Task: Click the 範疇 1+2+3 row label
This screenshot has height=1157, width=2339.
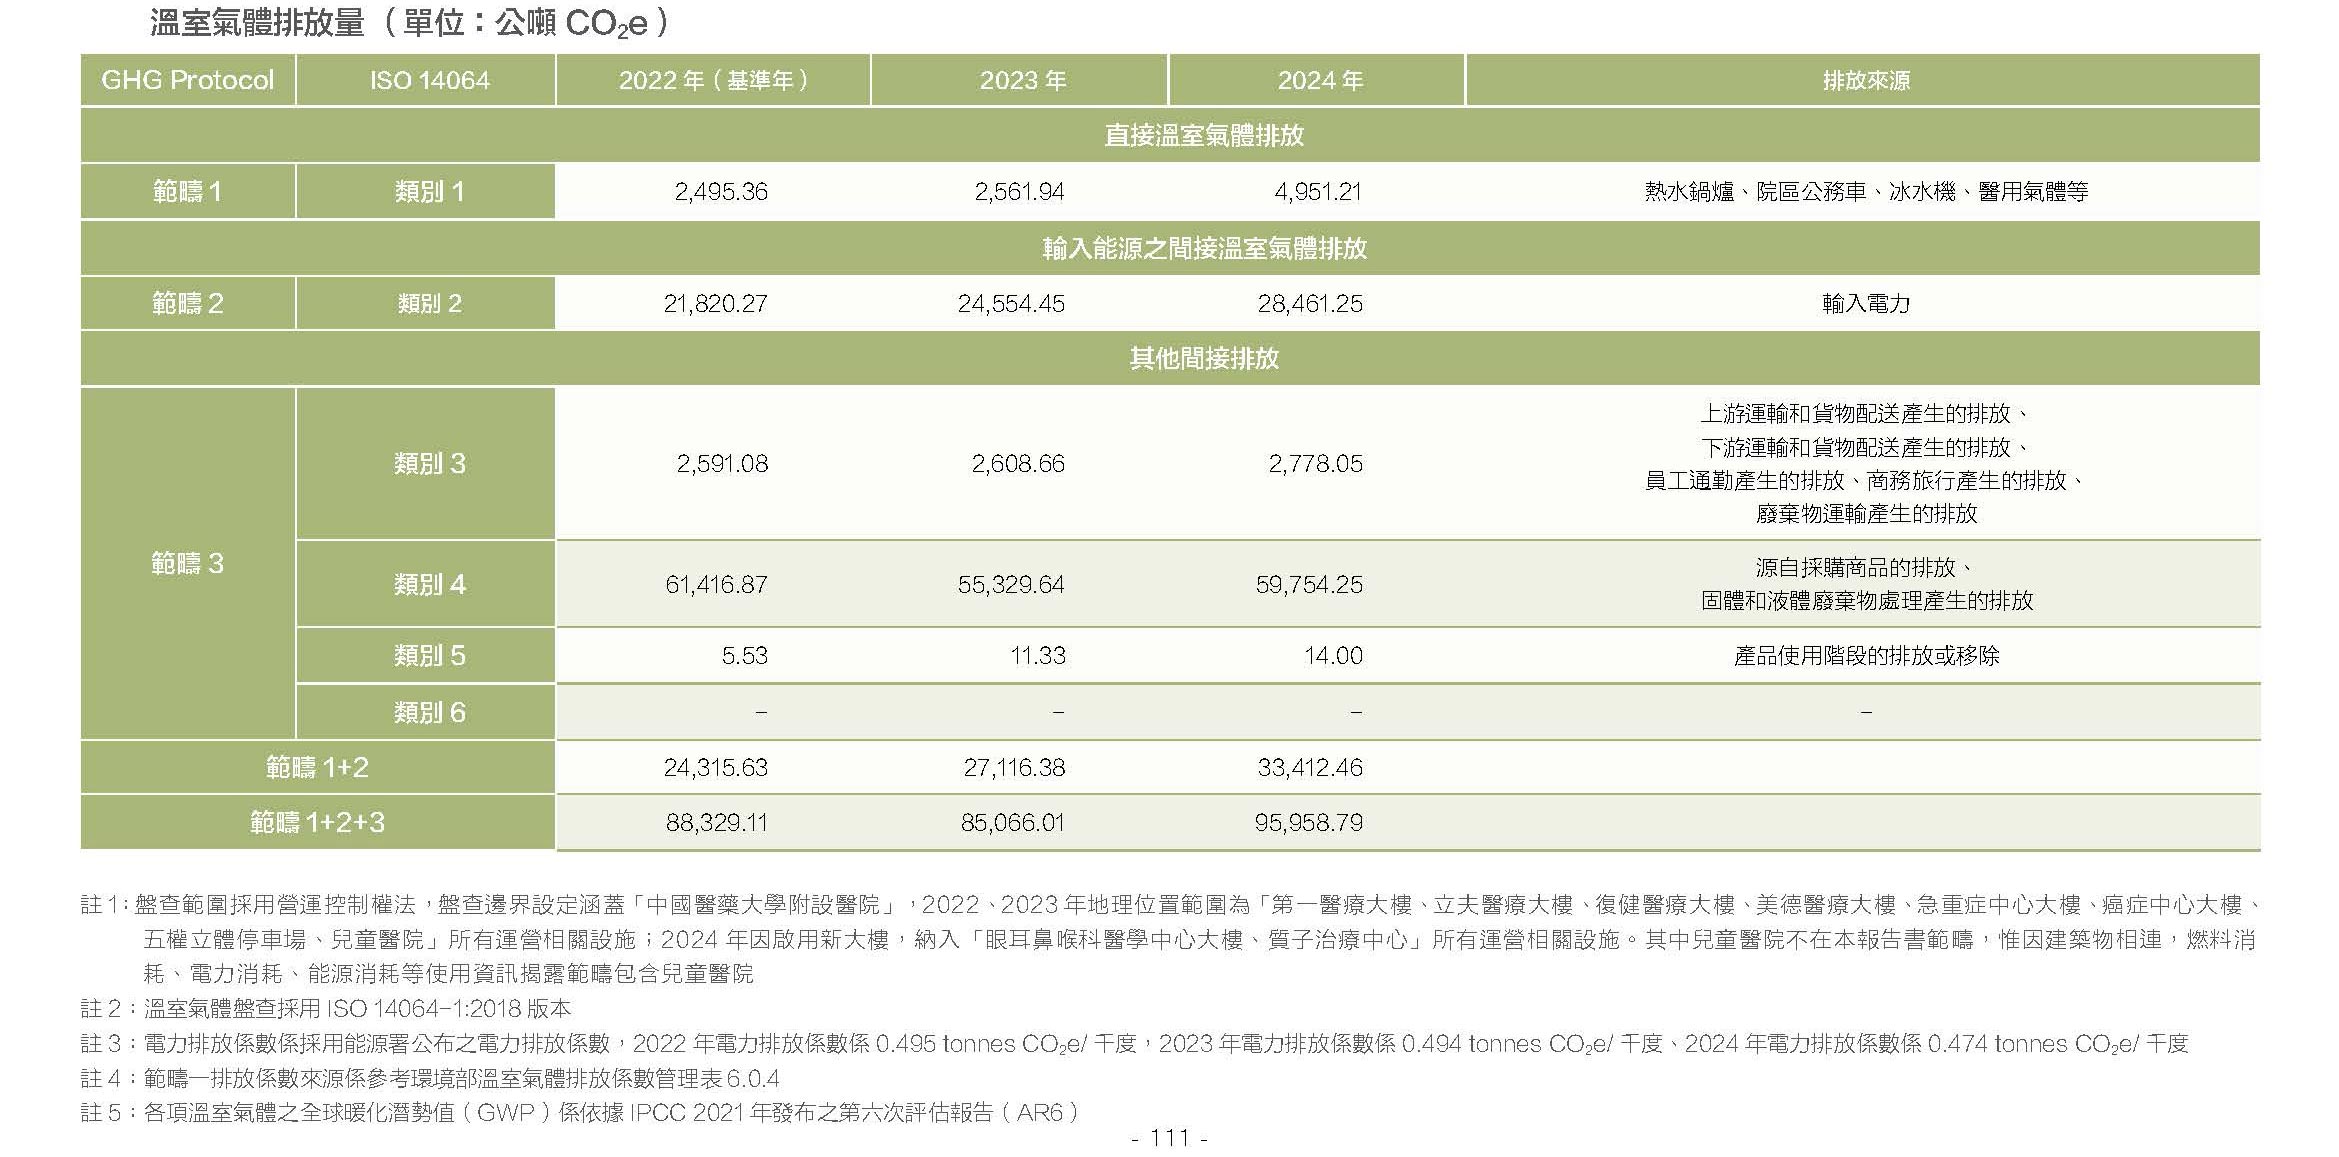Action: pos(317,822)
